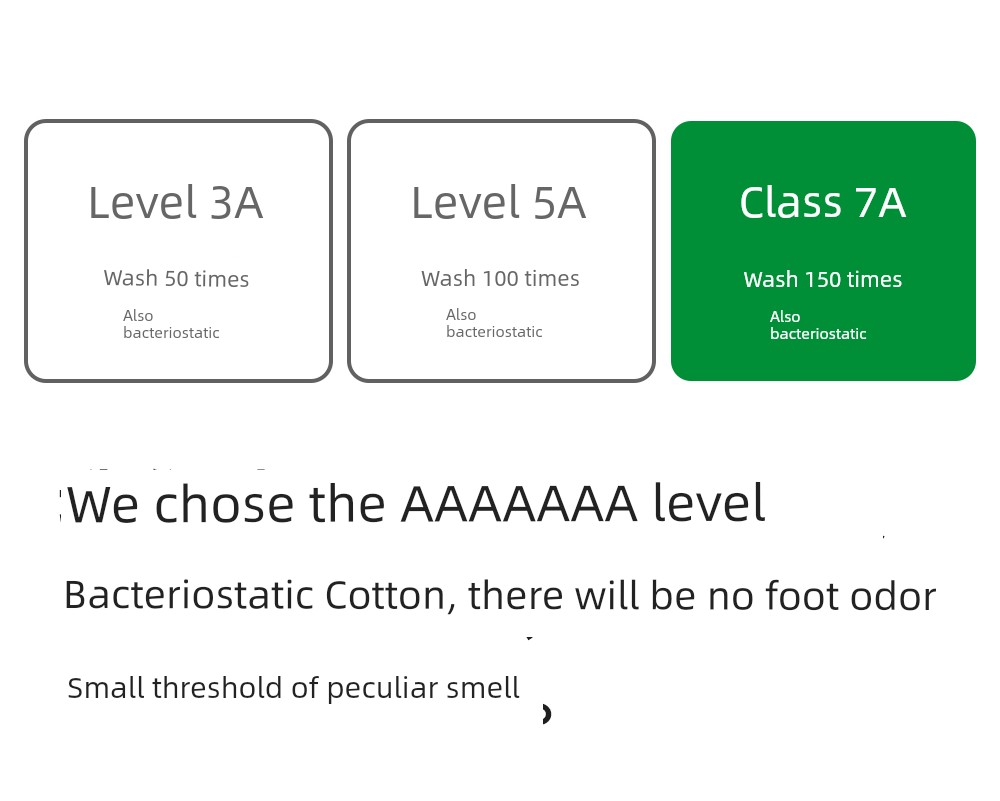Image resolution: width=1000 pixels, height=801 pixels.
Task: Click 'Wash 150 times' text
Action: point(823,279)
